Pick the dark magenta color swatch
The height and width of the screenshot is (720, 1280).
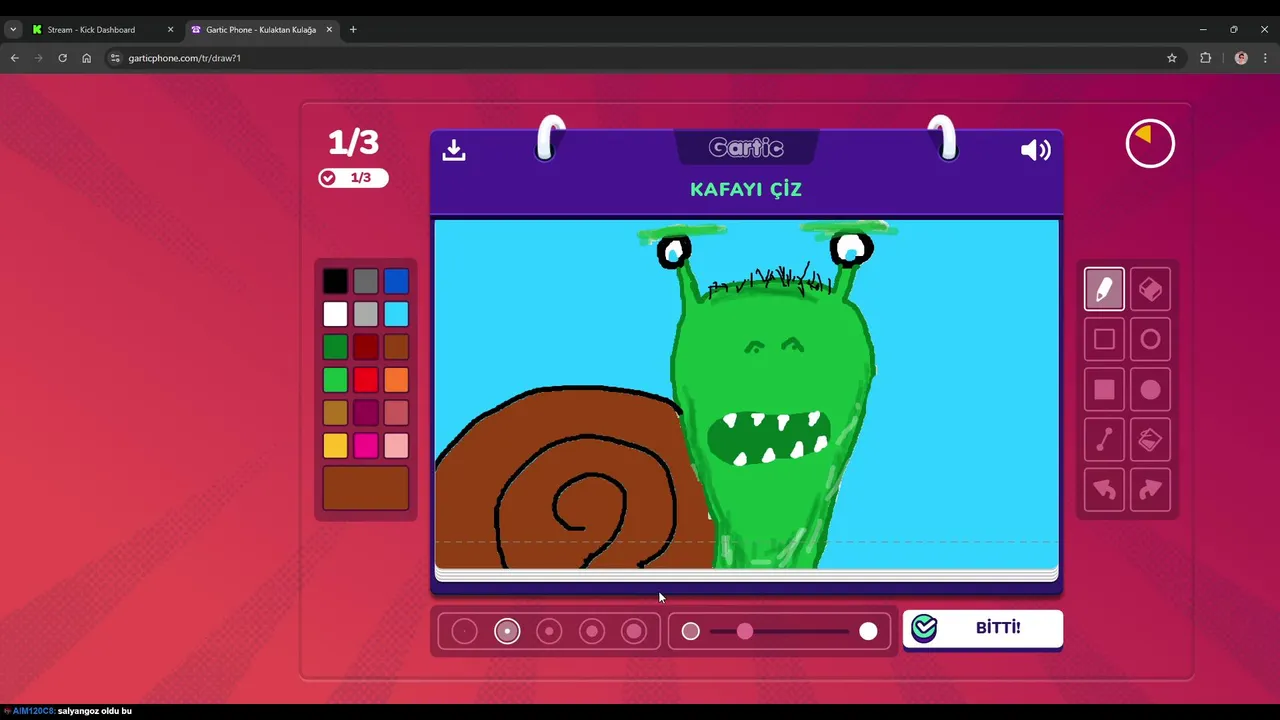[x=366, y=413]
